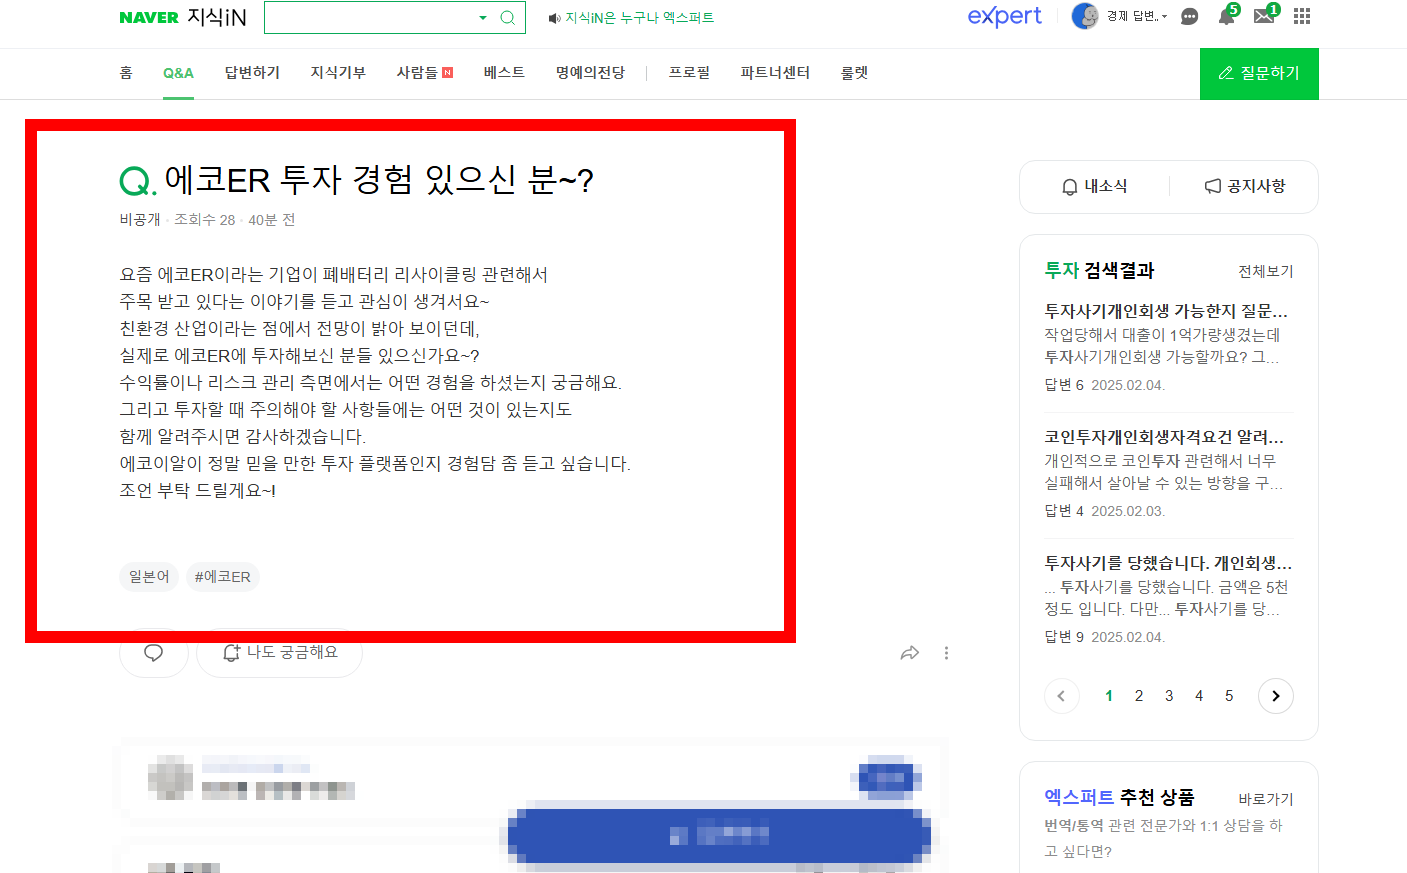Screen dimensions: 1407x873
Task: Open the three-dot more options menu
Action: click(946, 653)
